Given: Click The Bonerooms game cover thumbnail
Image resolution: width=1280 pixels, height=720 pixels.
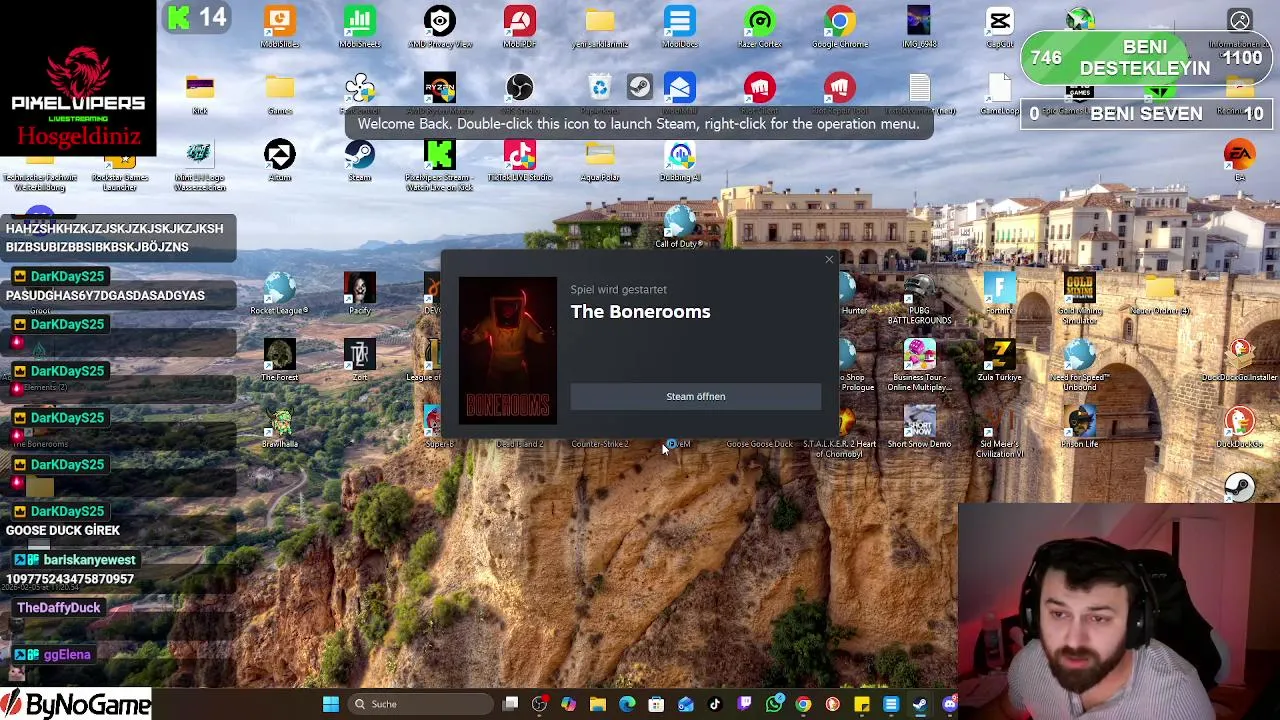Looking at the screenshot, I should point(508,351).
